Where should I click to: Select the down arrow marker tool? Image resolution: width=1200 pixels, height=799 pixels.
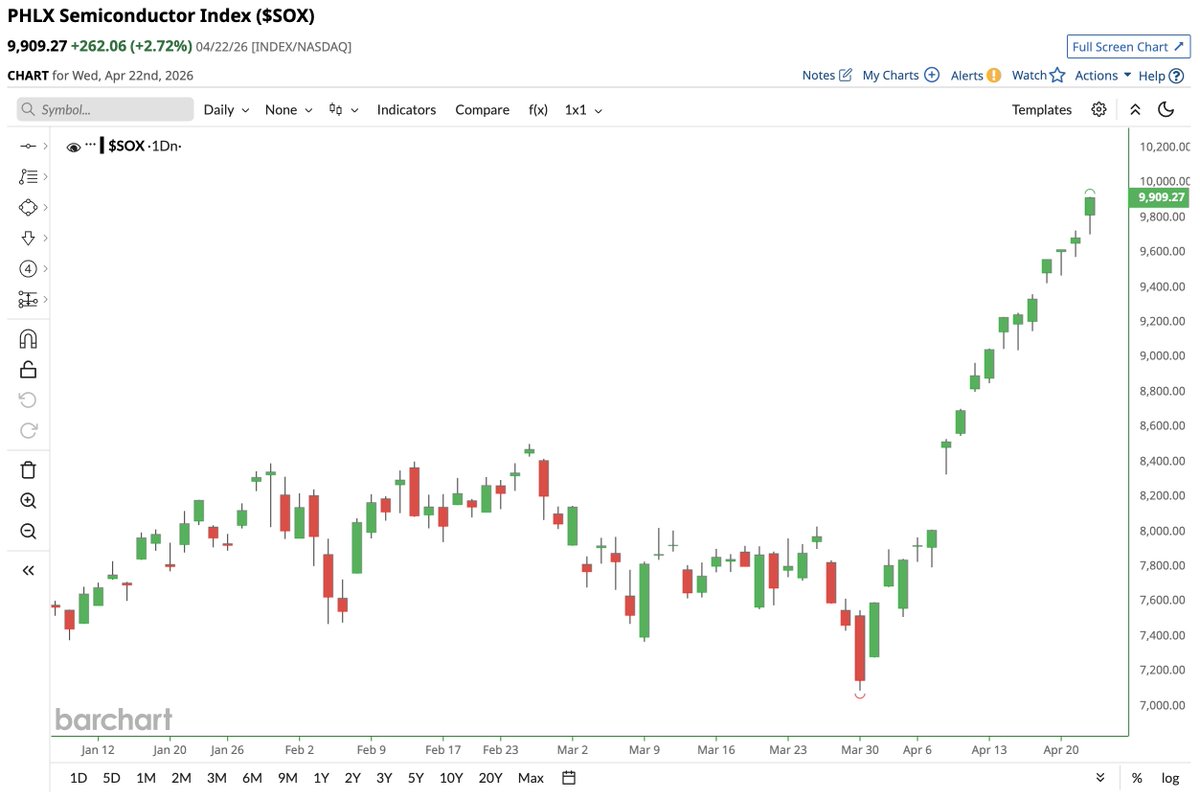(28, 238)
